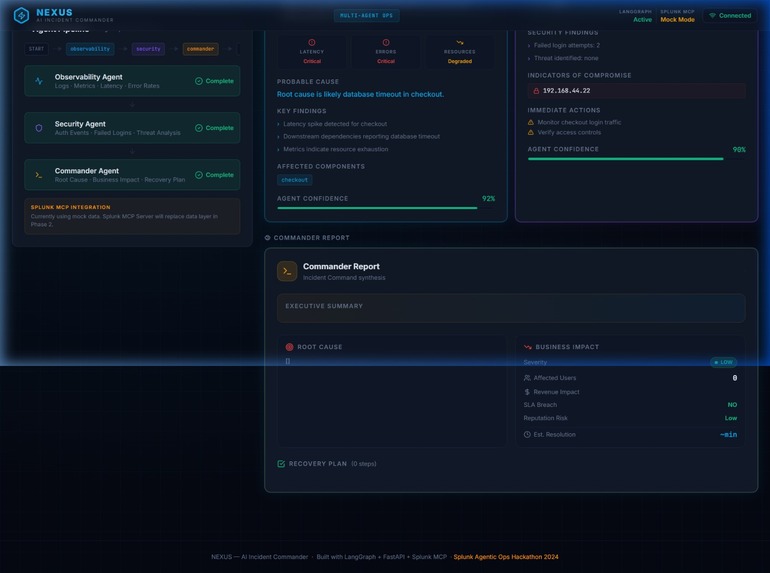Click the Revenue Impact dollar icon
The image size is (770, 573).
pos(527,392)
